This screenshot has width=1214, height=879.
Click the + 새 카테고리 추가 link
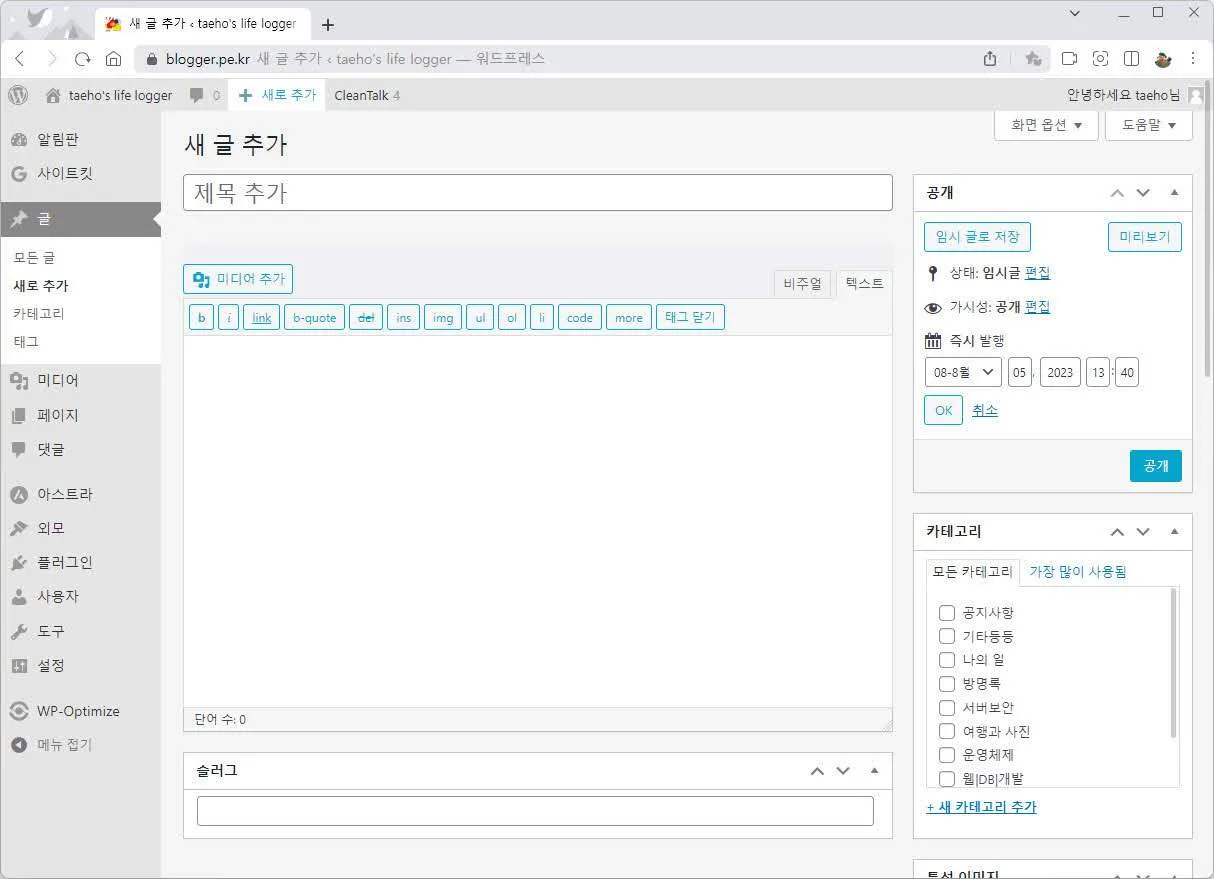(981, 807)
